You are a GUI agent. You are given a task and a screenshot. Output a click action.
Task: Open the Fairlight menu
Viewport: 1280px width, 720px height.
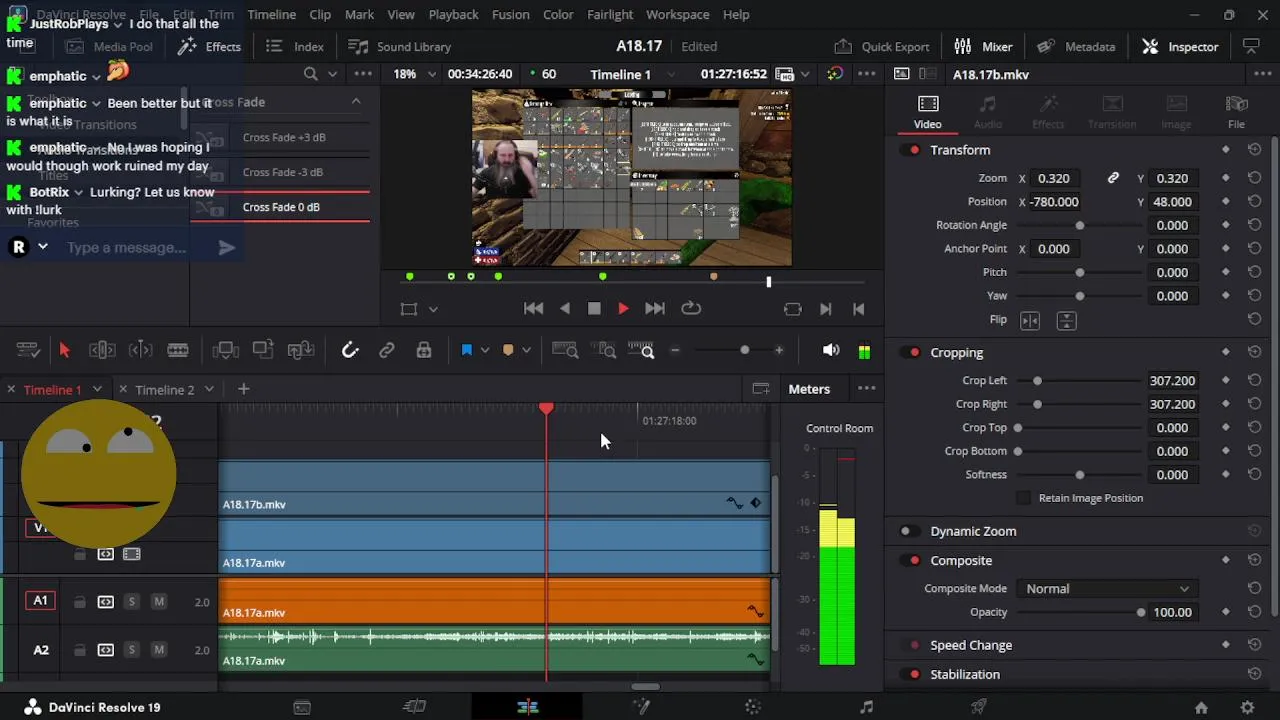(x=610, y=15)
